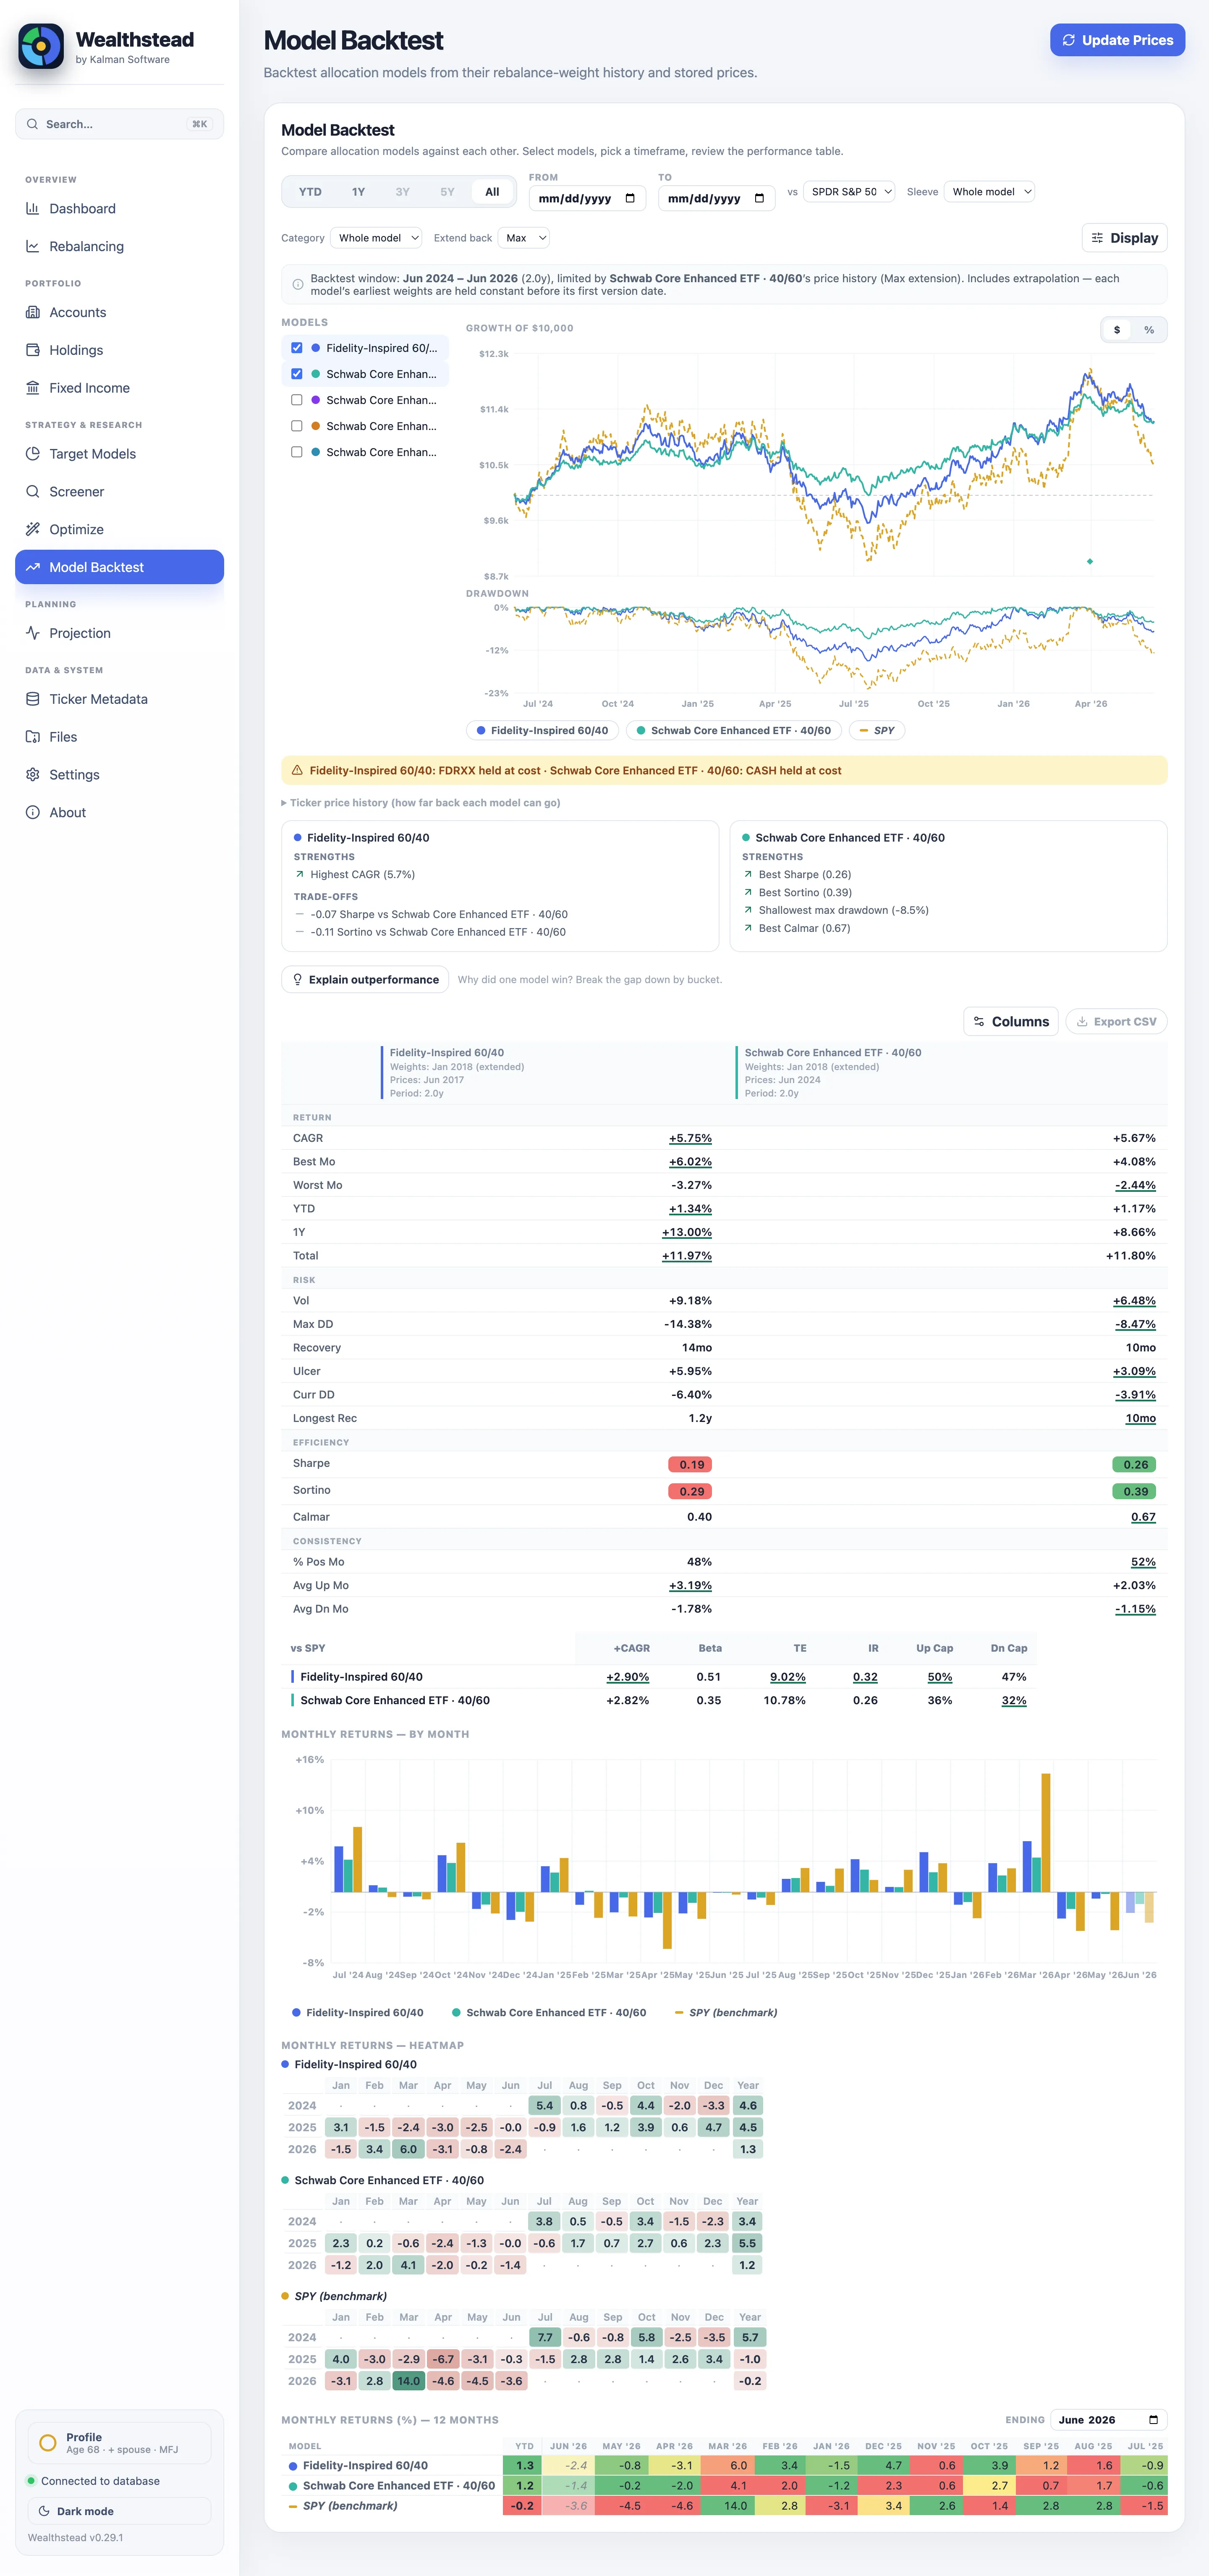This screenshot has width=1209, height=2576.
Task: Click the Rebalancing line-chart icon
Action: (x=33, y=246)
